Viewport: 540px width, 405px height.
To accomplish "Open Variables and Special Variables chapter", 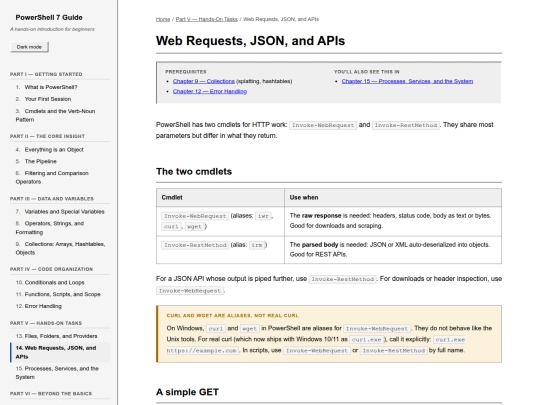I will tap(64, 211).
